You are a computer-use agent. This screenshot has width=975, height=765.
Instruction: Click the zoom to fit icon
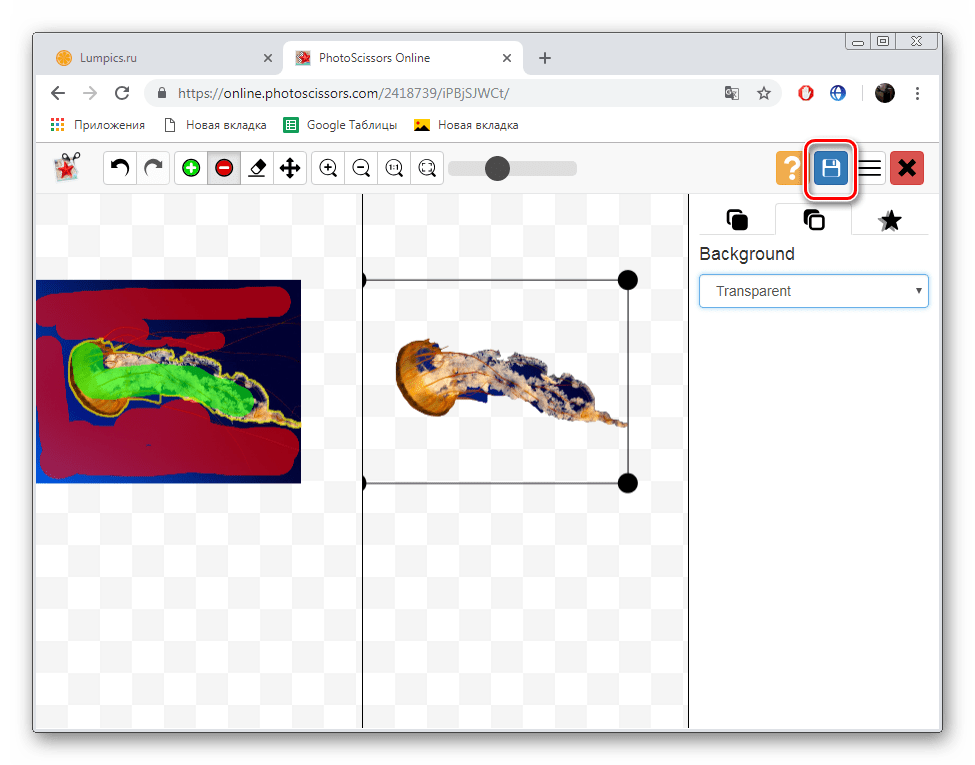[x=427, y=168]
